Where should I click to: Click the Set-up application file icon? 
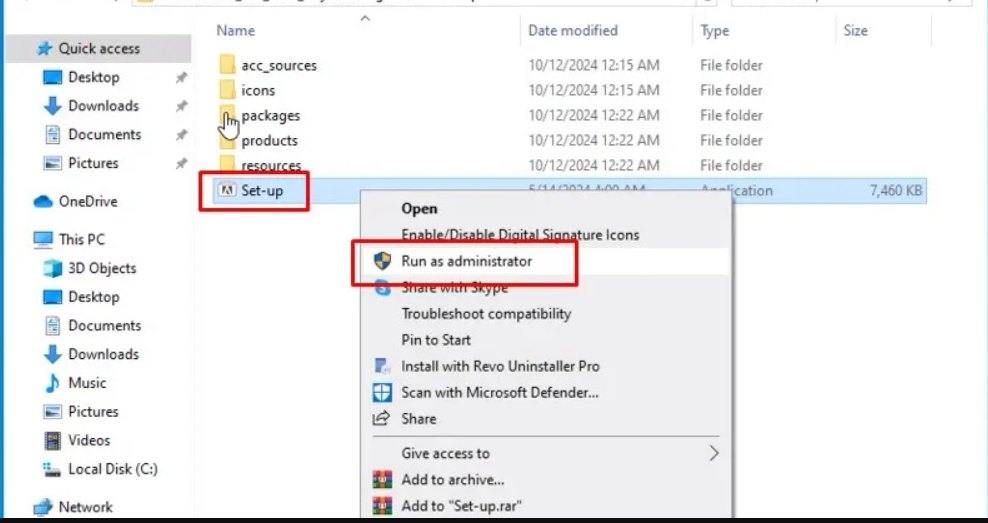[227, 191]
